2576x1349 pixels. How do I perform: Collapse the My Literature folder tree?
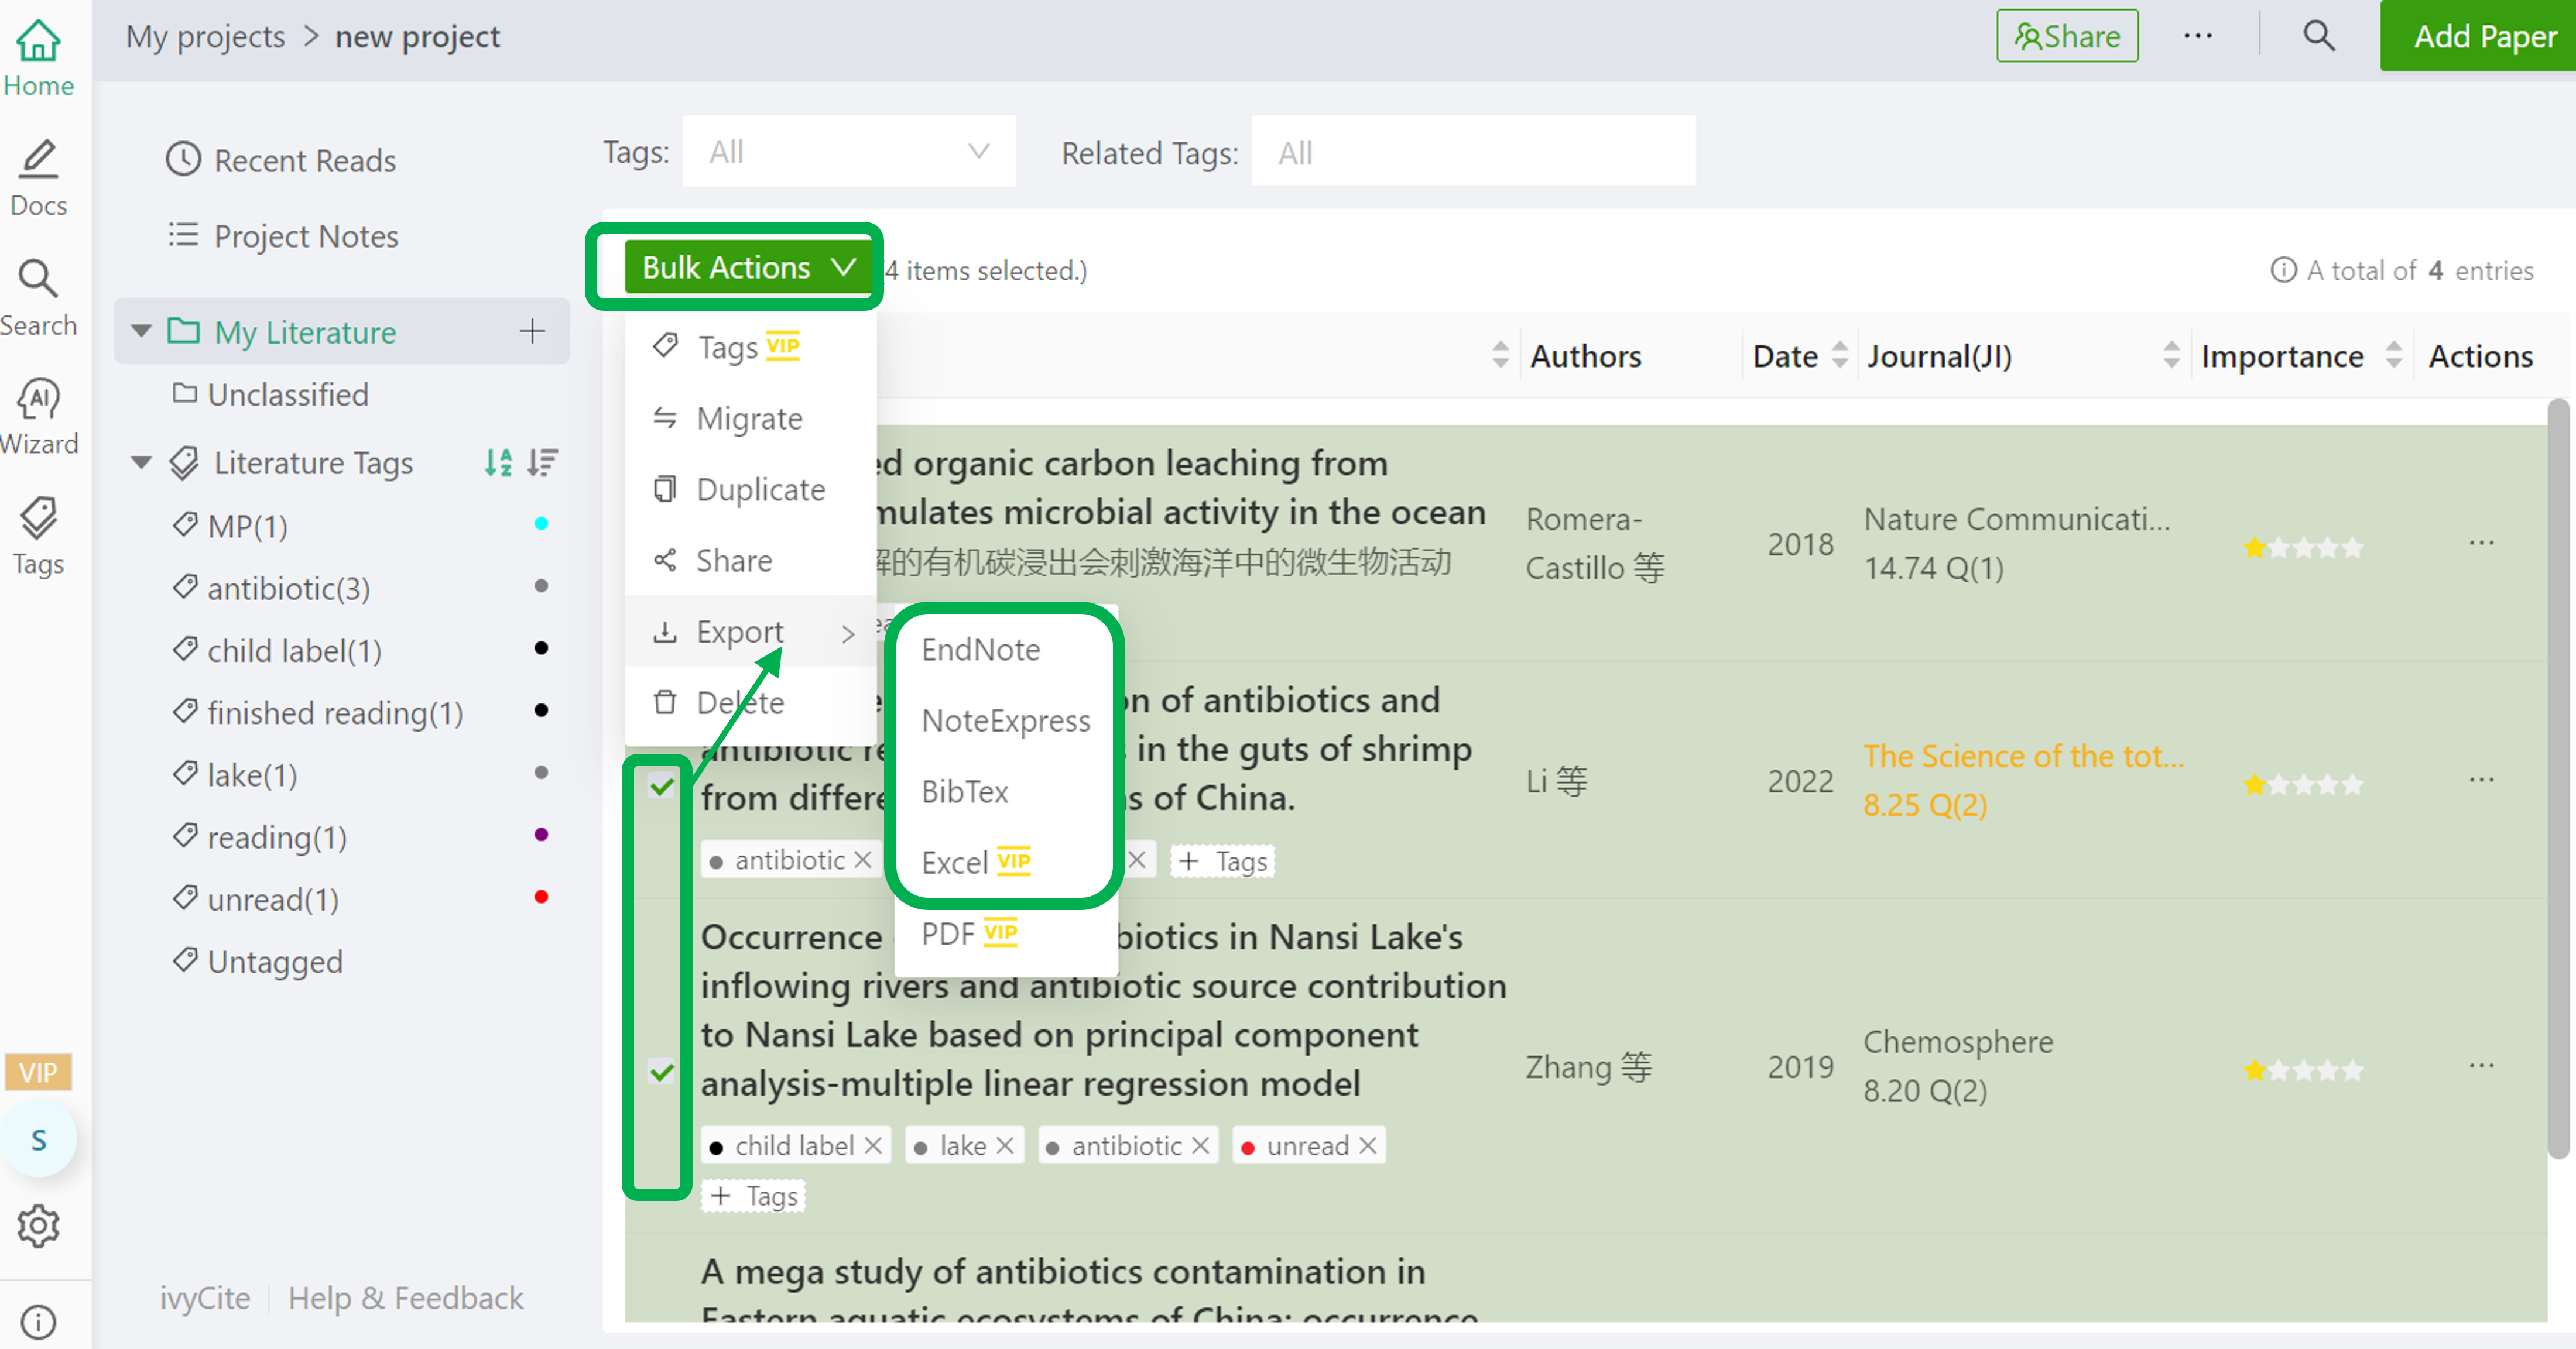141,331
